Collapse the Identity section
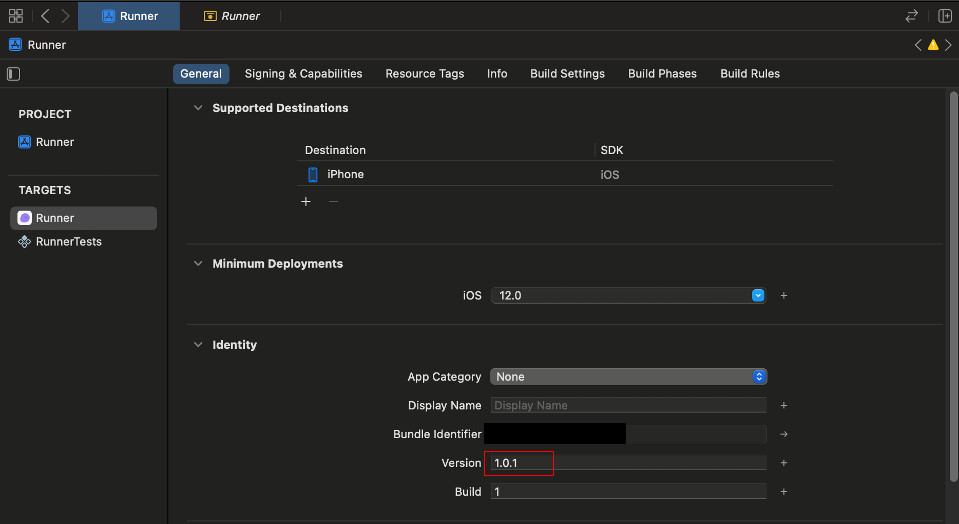 tap(198, 344)
